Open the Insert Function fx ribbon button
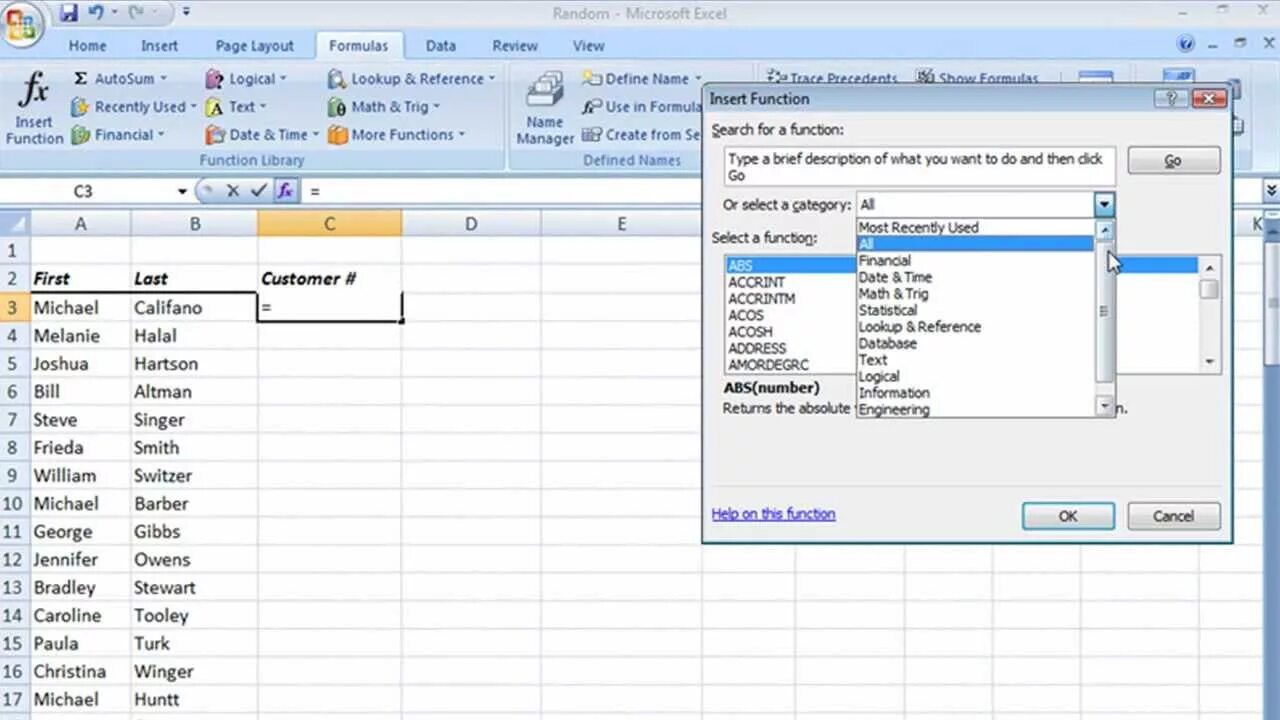Screen dimensions: 1280x720 (x=34, y=107)
